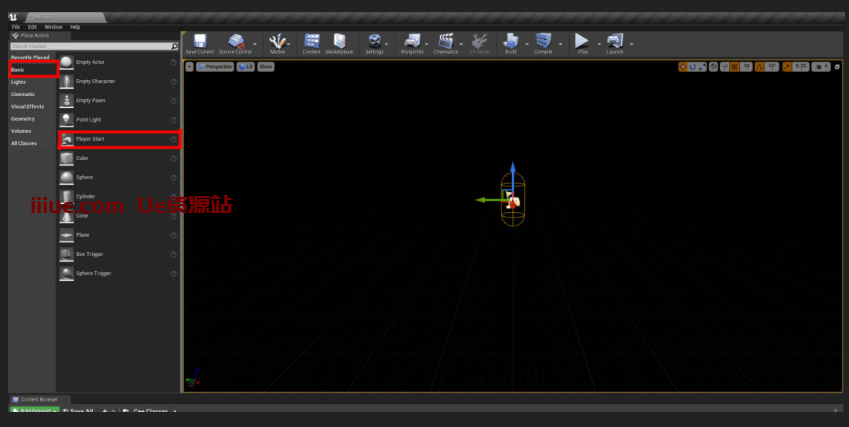Open the Window menu
Viewport: 849px width, 427px height.
click(x=53, y=27)
